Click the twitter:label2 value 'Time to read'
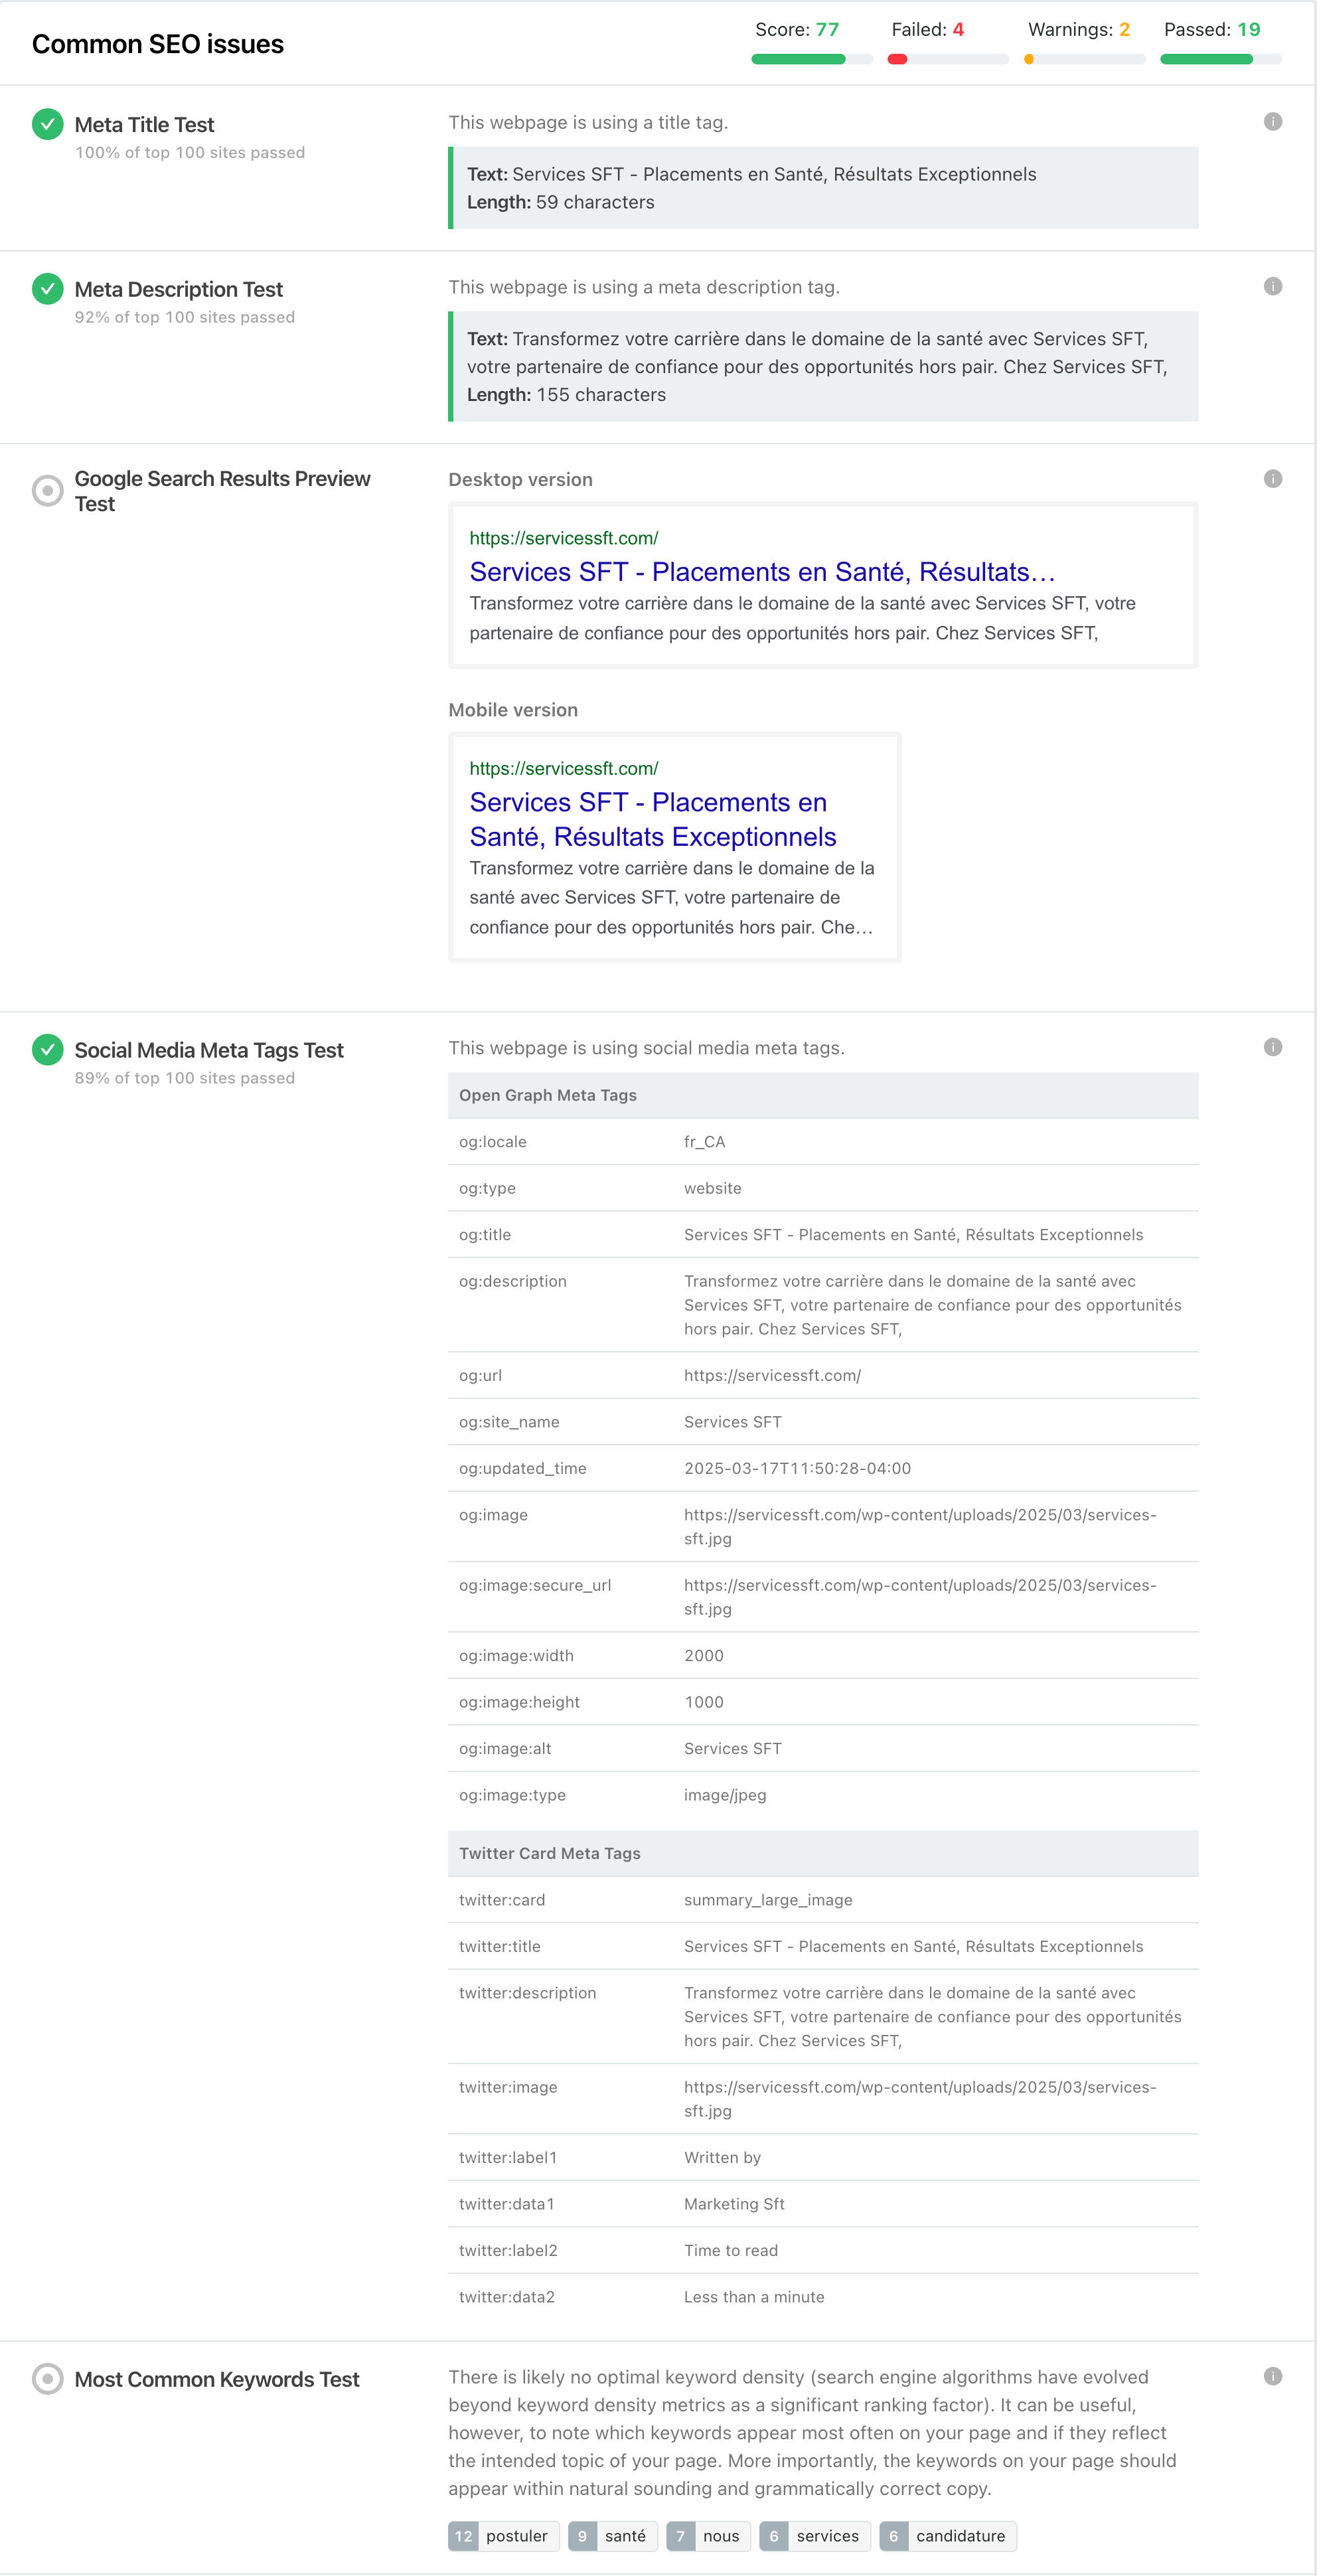This screenshot has width=1317, height=2576. pos(731,2250)
